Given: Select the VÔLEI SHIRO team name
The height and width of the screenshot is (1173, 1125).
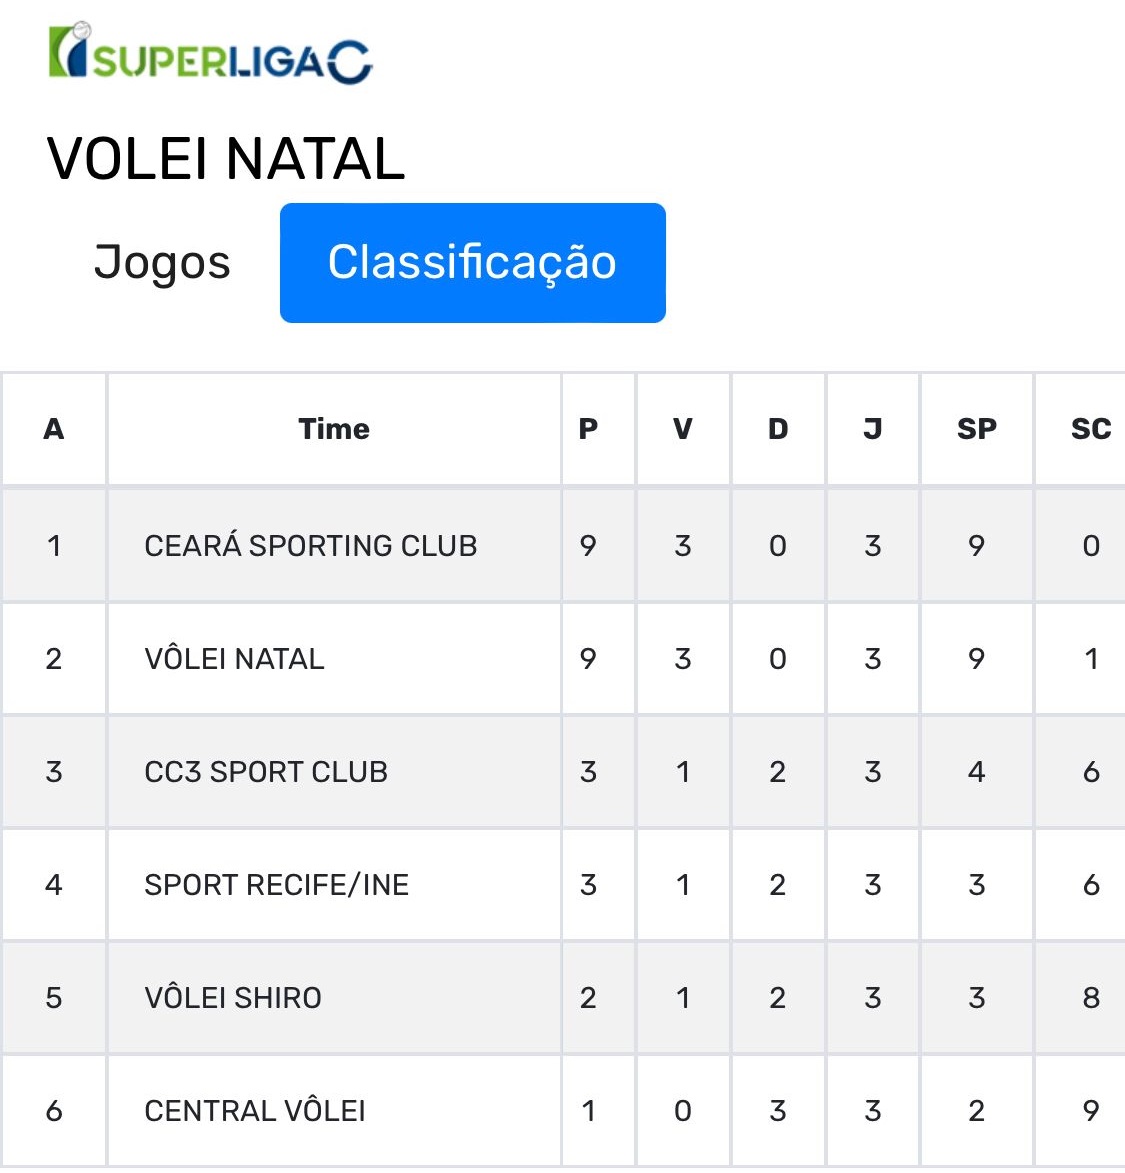Looking at the screenshot, I should 233,998.
